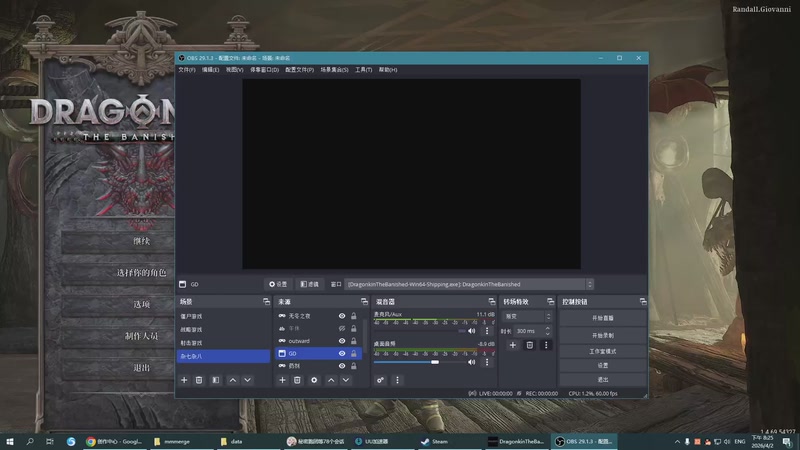Open 设置 in the controls panel
Viewport: 800px width, 450px height.
[603, 365]
